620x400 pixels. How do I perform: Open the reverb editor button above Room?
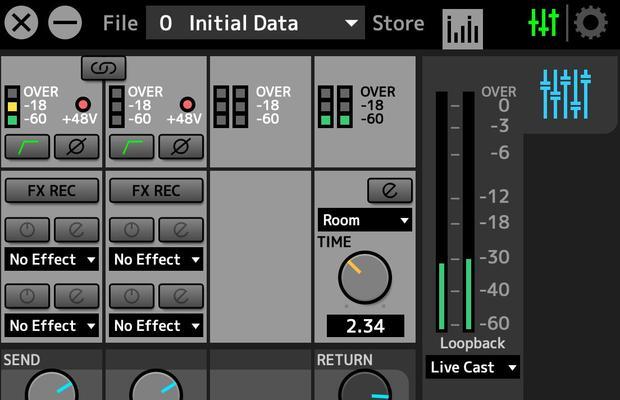390,191
